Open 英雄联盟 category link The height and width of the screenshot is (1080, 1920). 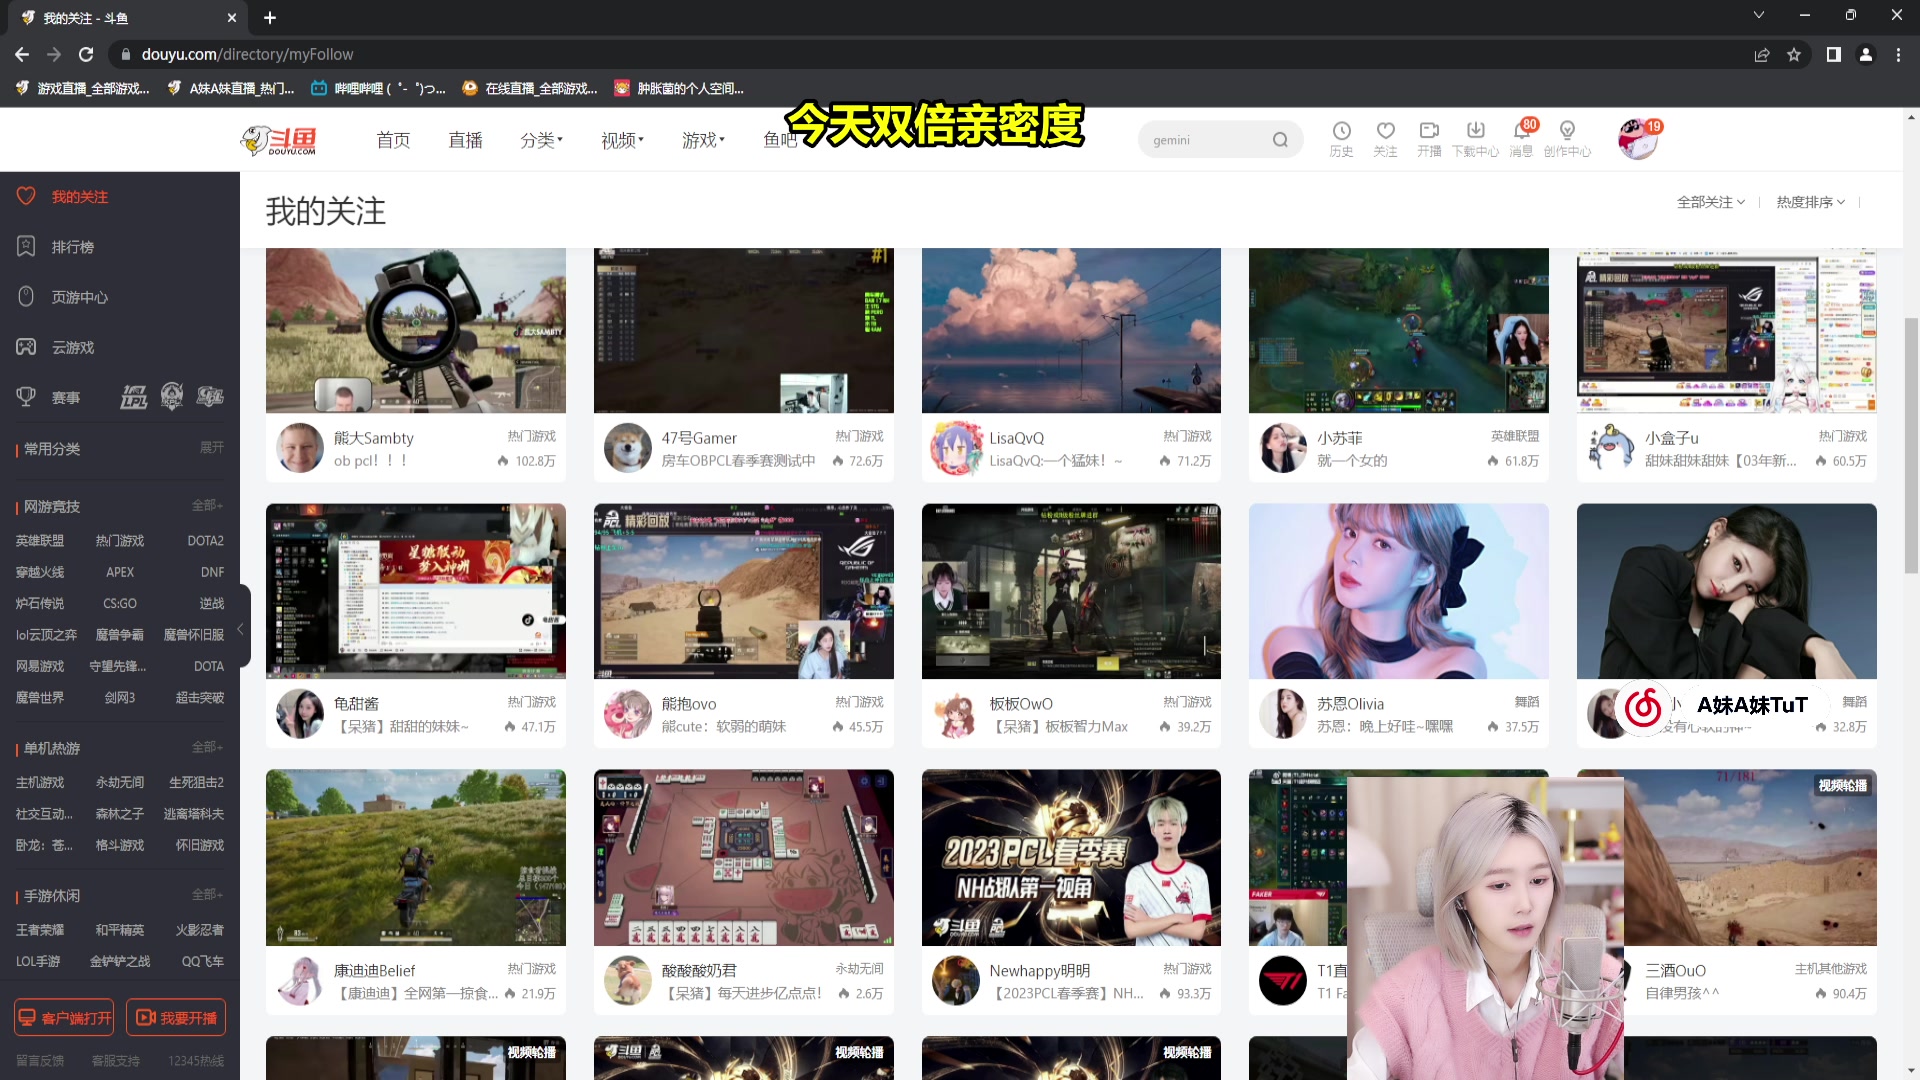point(40,541)
